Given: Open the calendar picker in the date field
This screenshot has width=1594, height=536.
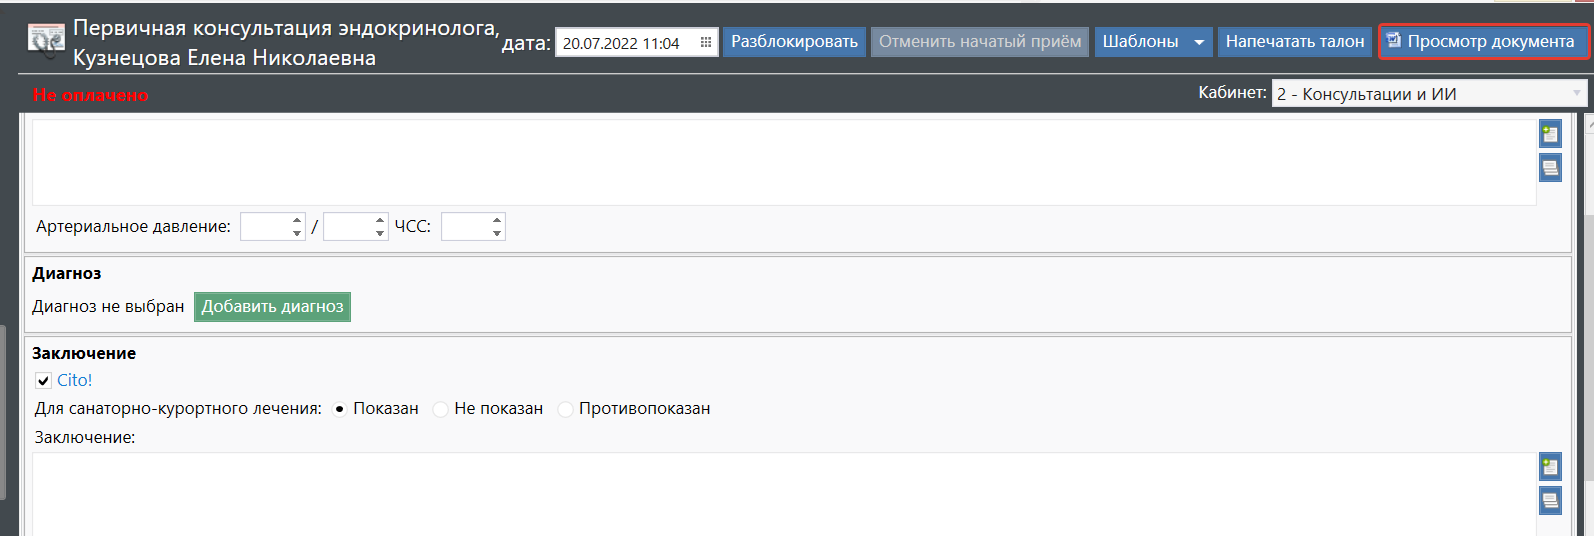Looking at the screenshot, I should point(706,43).
